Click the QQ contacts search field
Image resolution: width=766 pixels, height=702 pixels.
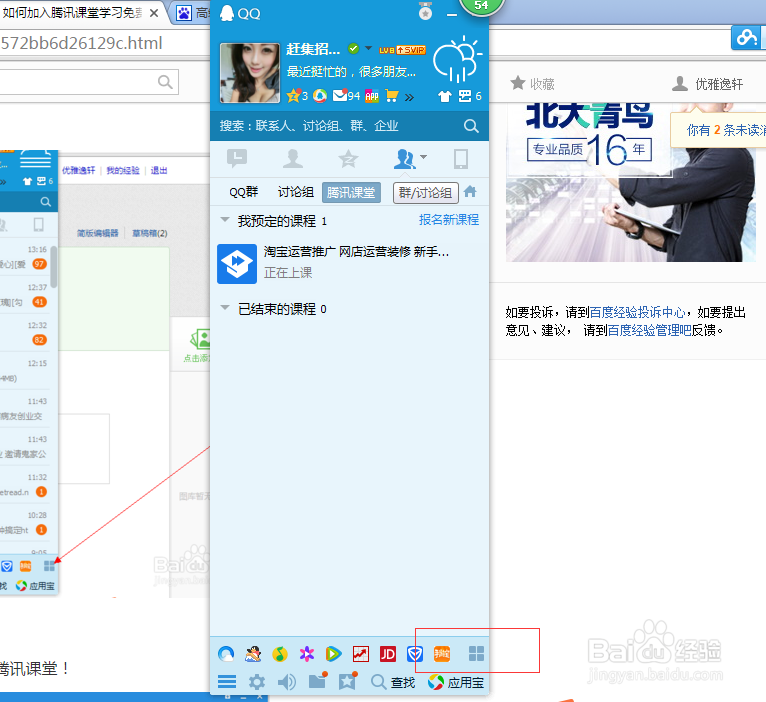pos(337,126)
